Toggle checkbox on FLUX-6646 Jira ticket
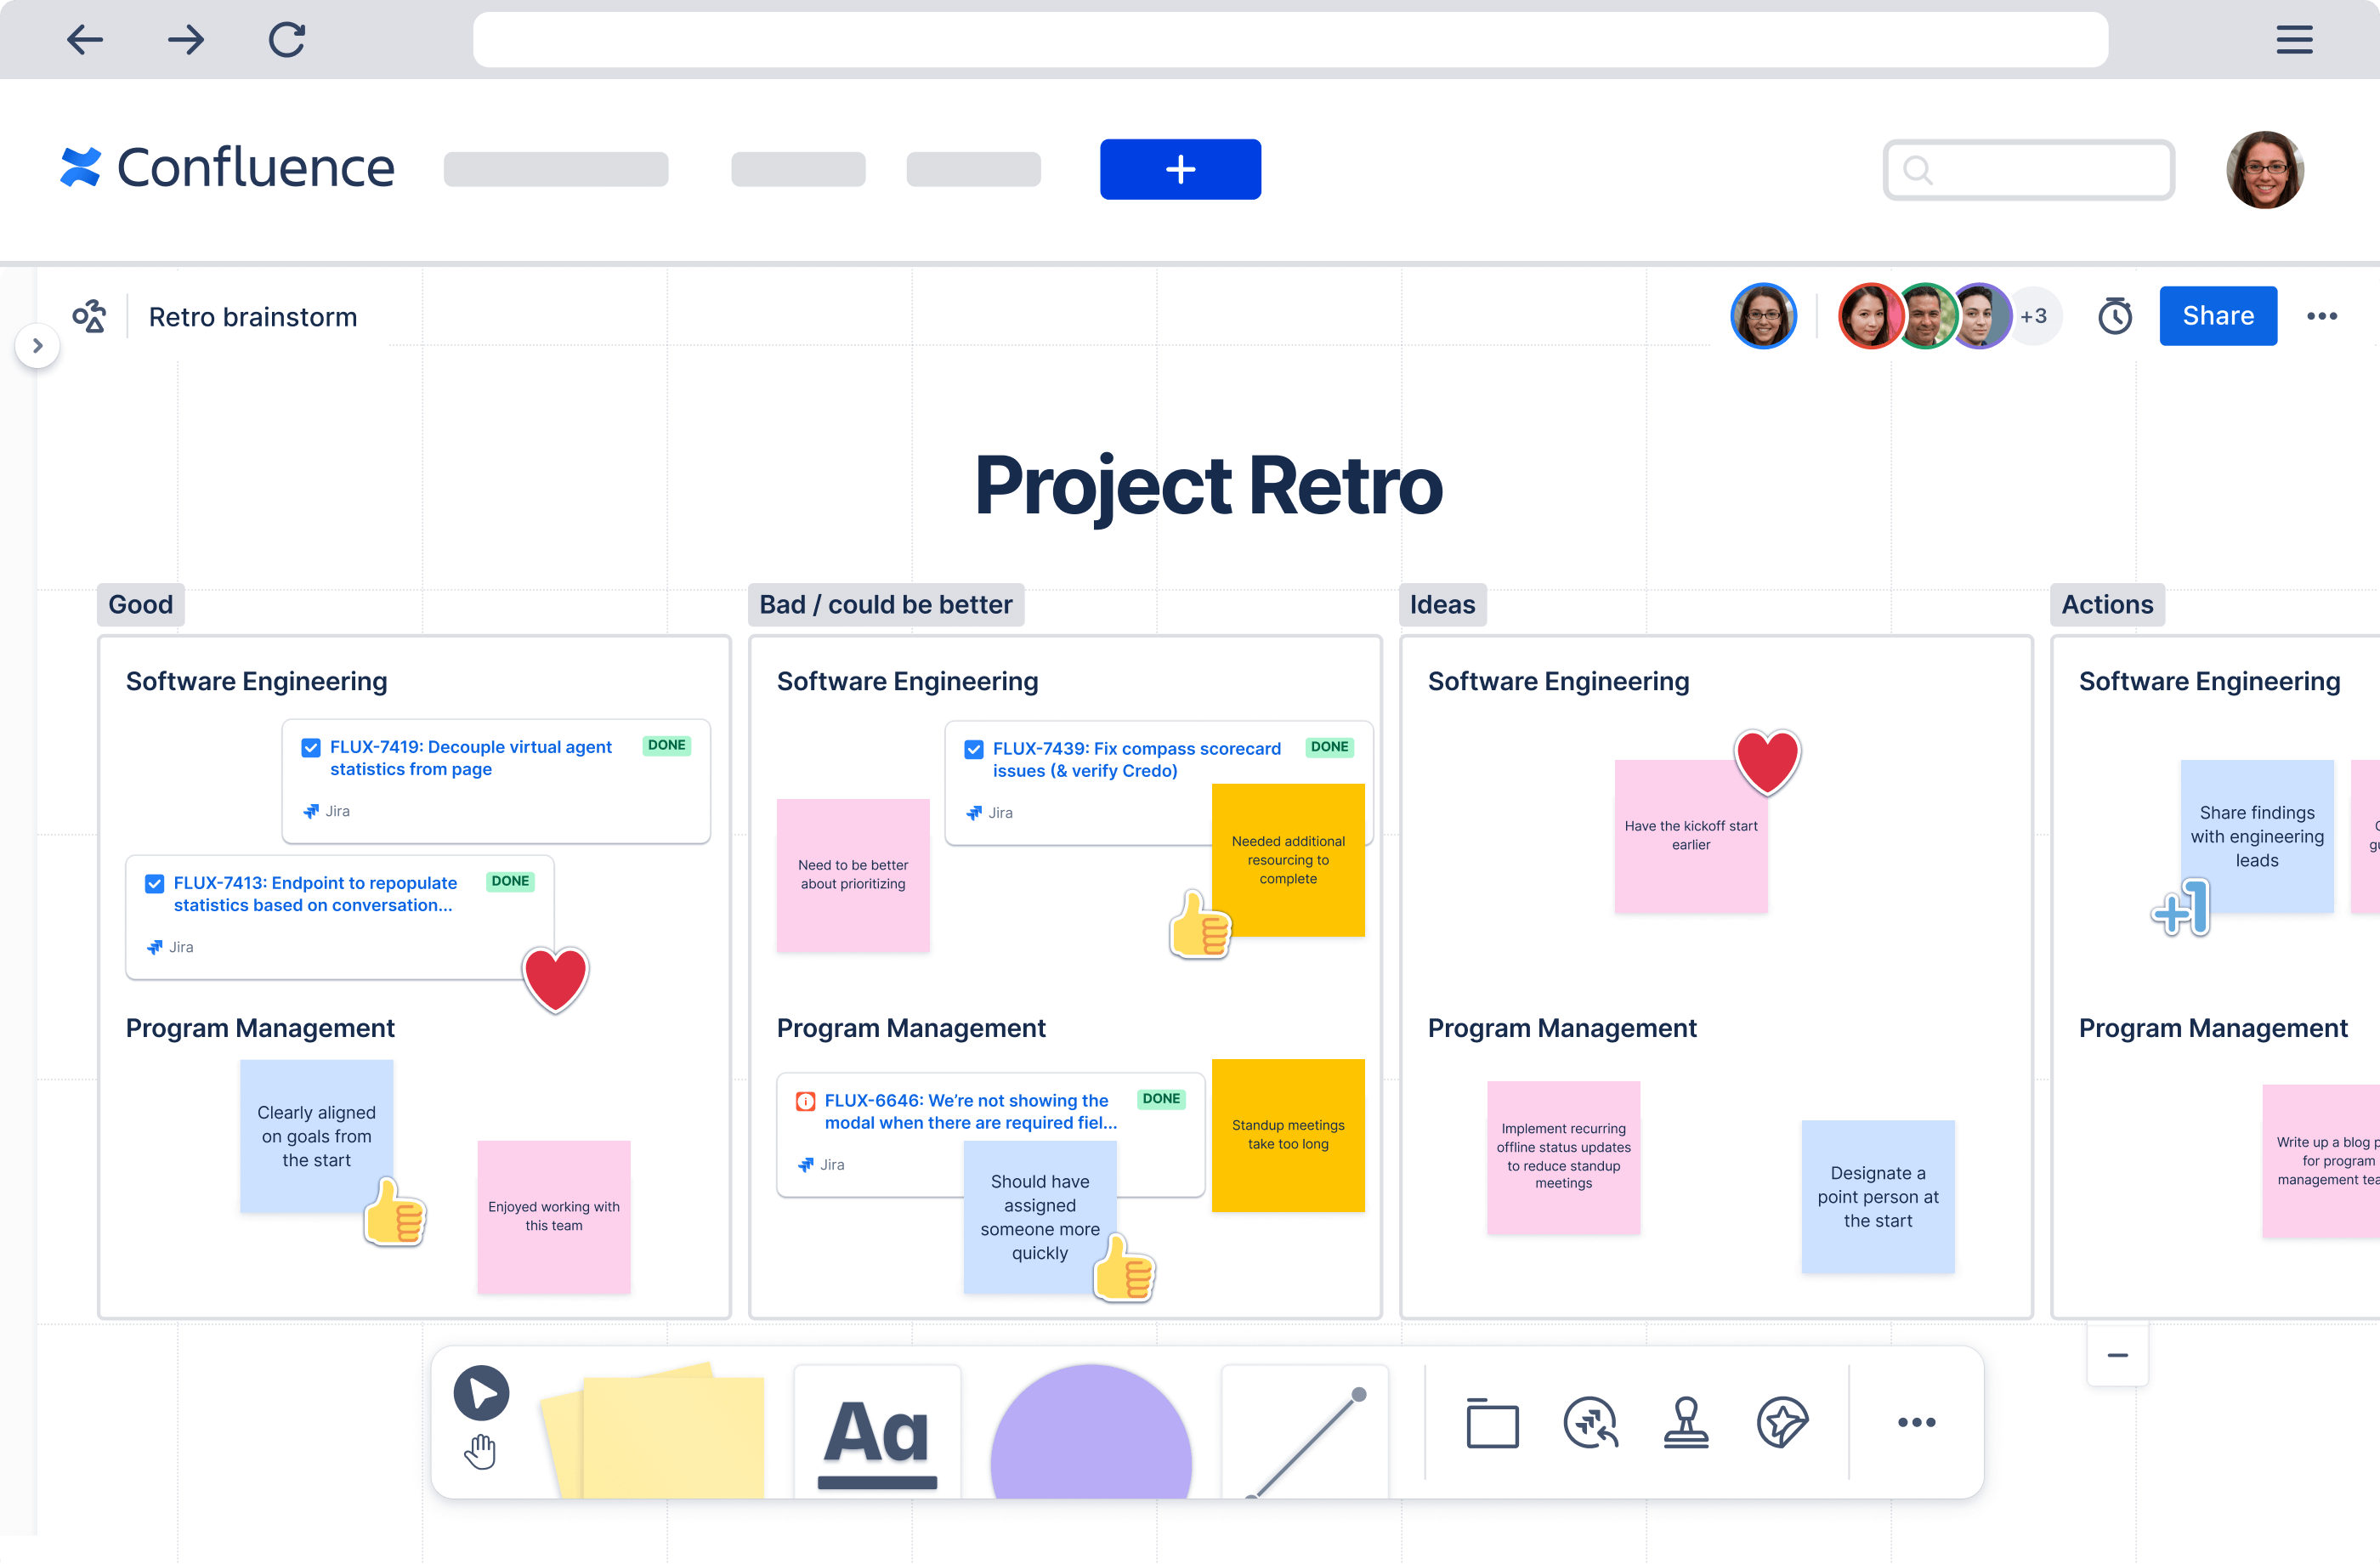This screenshot has height=1564, width=2380. 802,1100
